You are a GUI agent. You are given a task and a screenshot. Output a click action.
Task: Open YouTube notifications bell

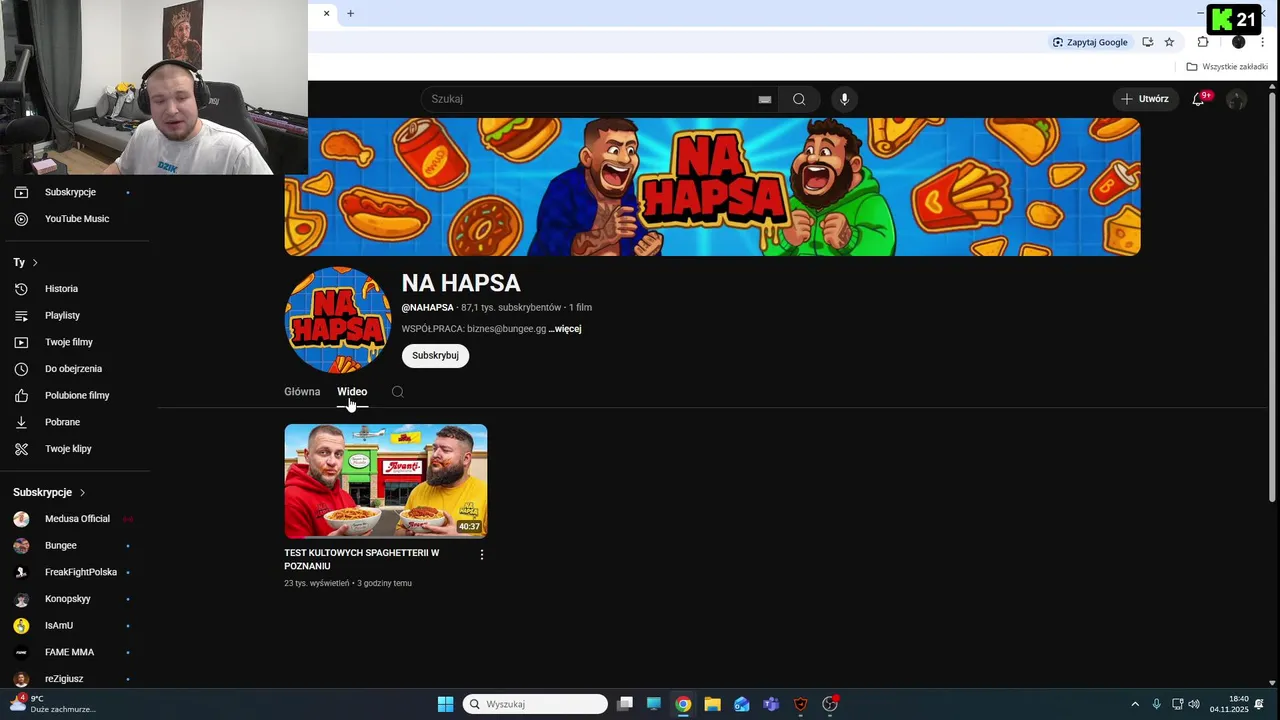coord(1198,99)
